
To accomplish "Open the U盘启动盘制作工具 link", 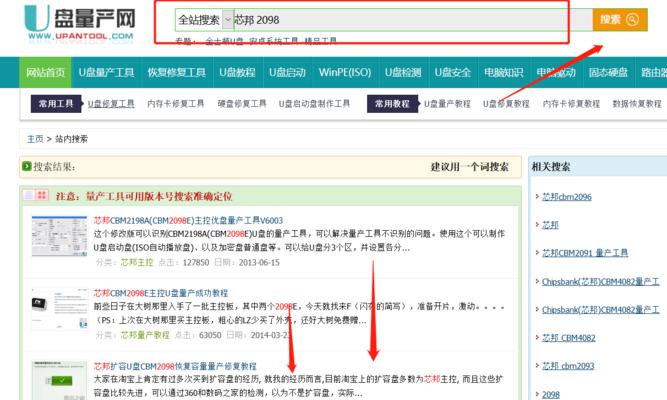I will point(314,103).
